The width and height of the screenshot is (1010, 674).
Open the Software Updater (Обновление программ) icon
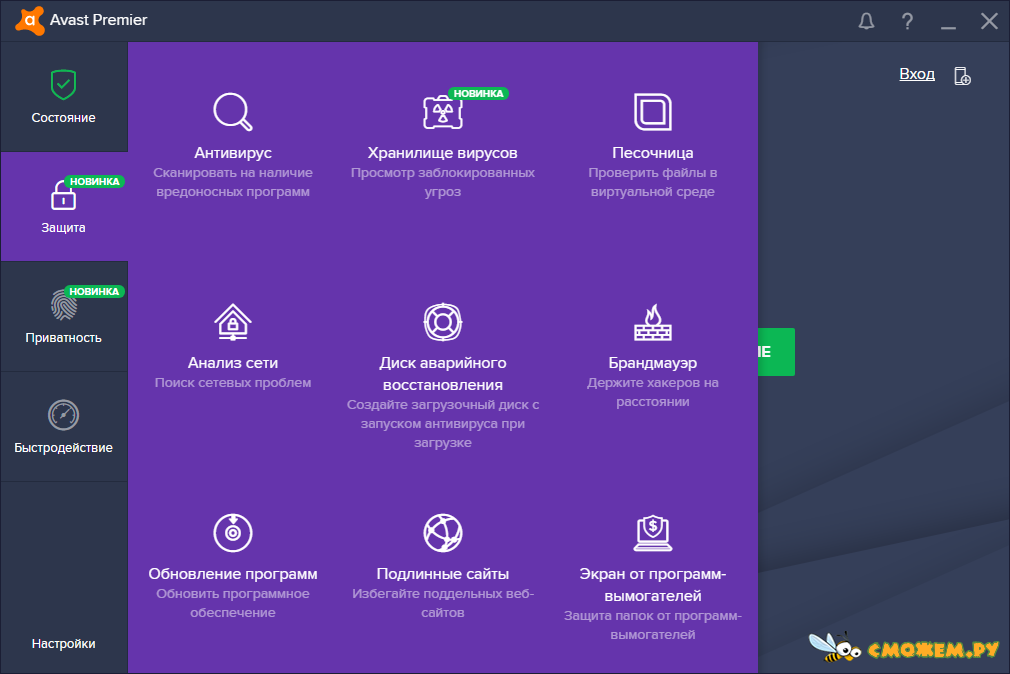pos(233,533)
